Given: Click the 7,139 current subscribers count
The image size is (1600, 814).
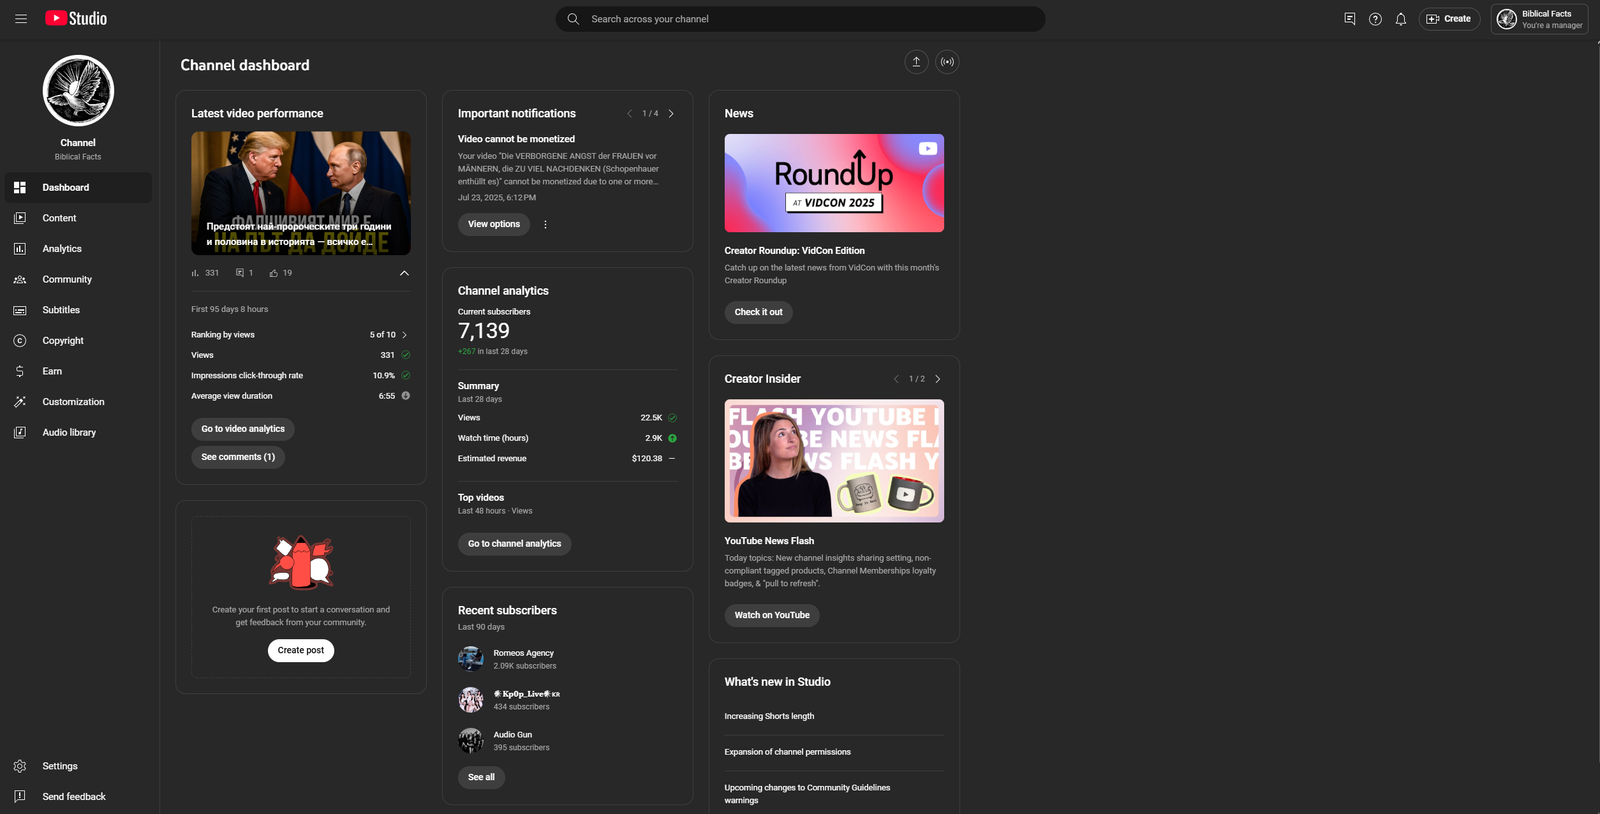Looking at the screenshot, I should (484, 331).
